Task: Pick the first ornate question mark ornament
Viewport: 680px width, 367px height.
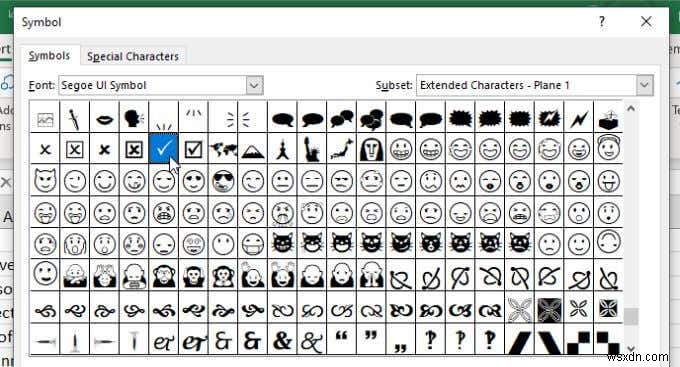Action: tap(431, 340)
